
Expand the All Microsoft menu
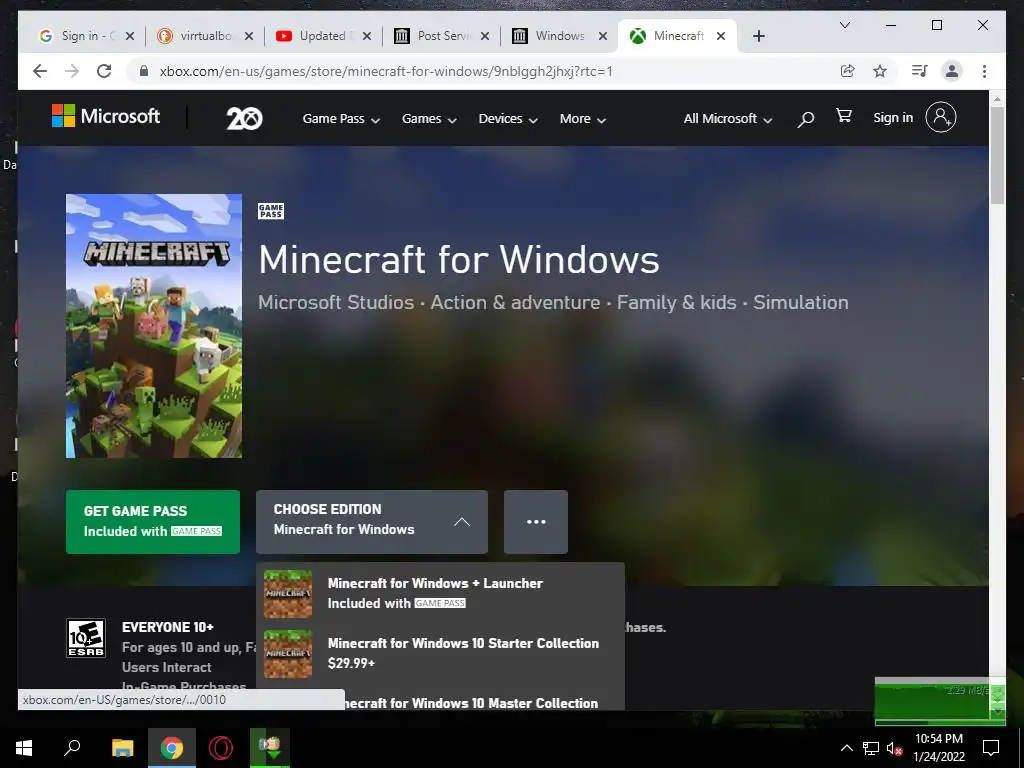(728, 119)
